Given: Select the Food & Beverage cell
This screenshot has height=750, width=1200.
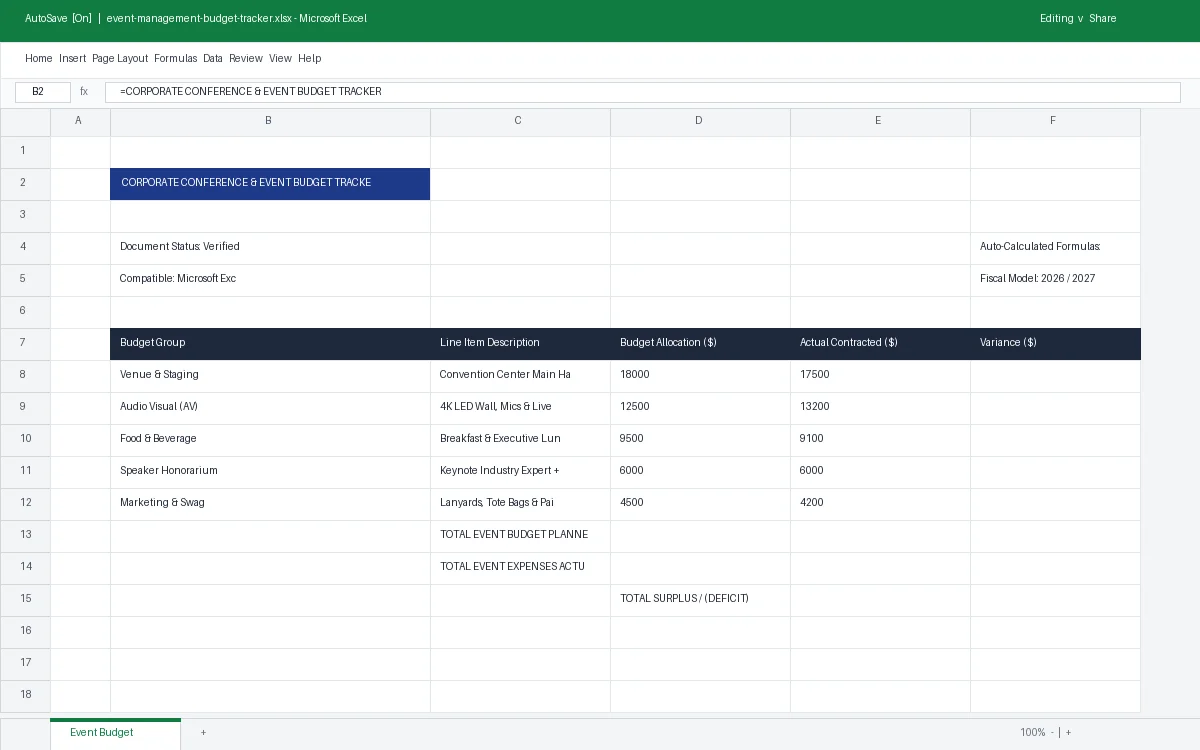Looking at the screenshot, I should [270, 440].
